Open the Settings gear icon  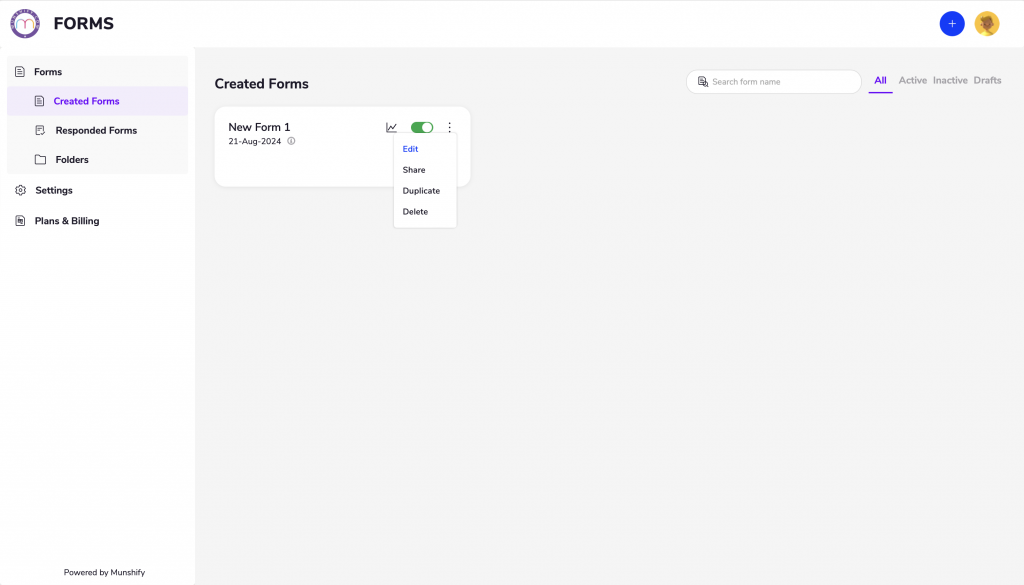(18, 190)
